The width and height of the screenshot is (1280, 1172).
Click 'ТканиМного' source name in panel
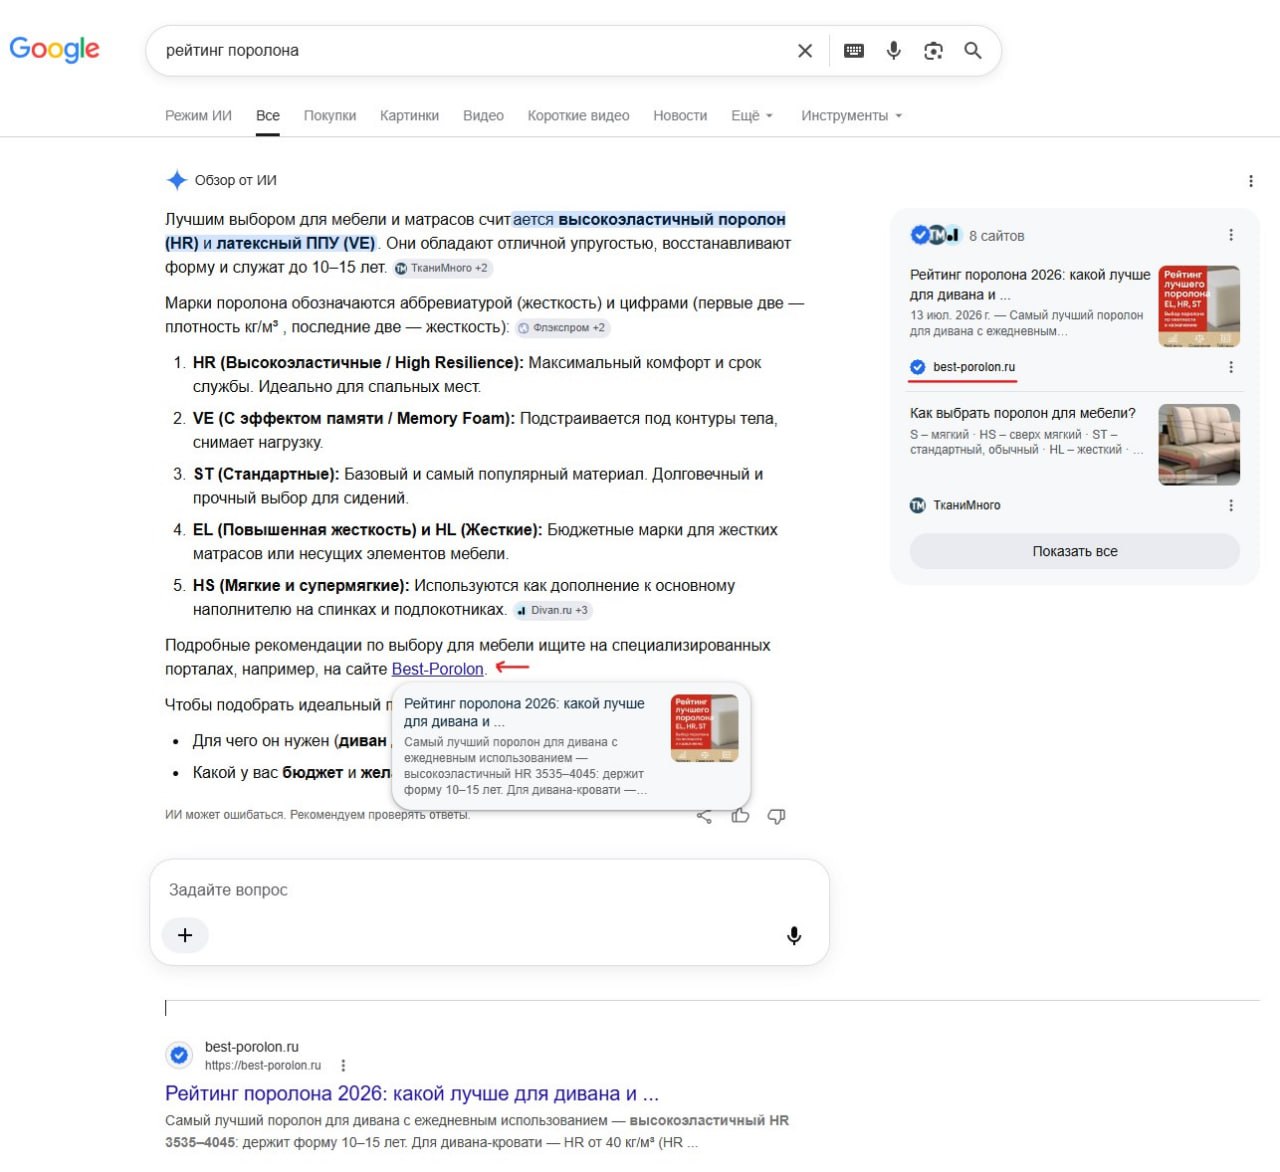tap(967, 505)
